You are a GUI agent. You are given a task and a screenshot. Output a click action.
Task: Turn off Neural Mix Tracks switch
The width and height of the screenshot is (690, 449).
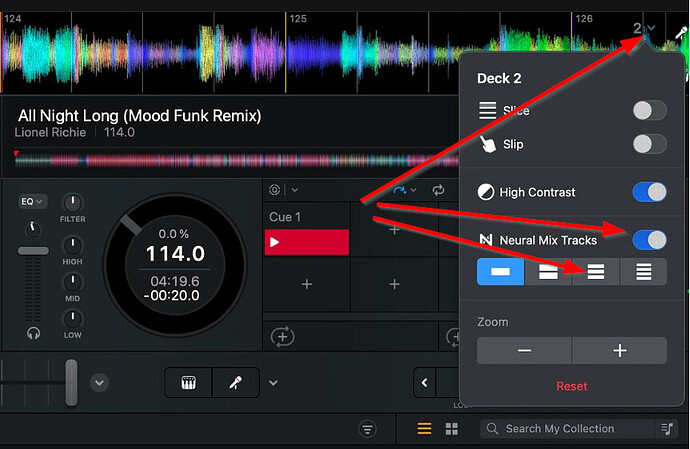click(649, 240)
